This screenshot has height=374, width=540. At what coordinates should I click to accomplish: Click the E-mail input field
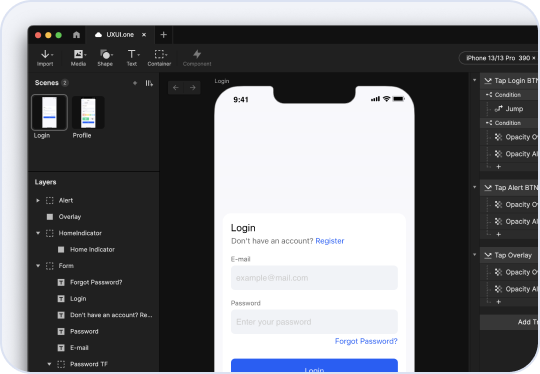[x=314, y=278]
